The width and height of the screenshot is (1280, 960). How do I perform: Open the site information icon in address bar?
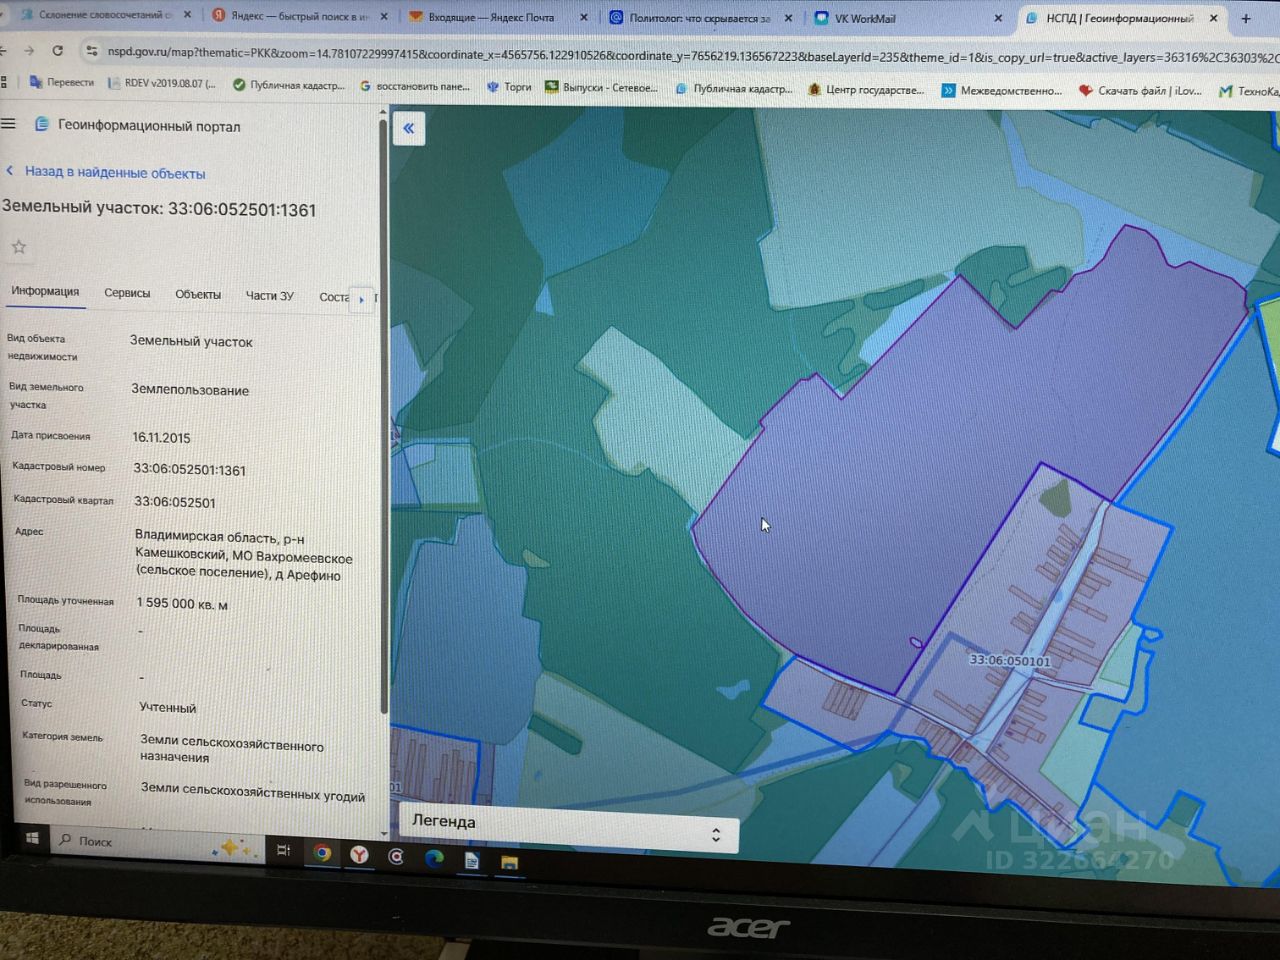[x=91, y=51]
